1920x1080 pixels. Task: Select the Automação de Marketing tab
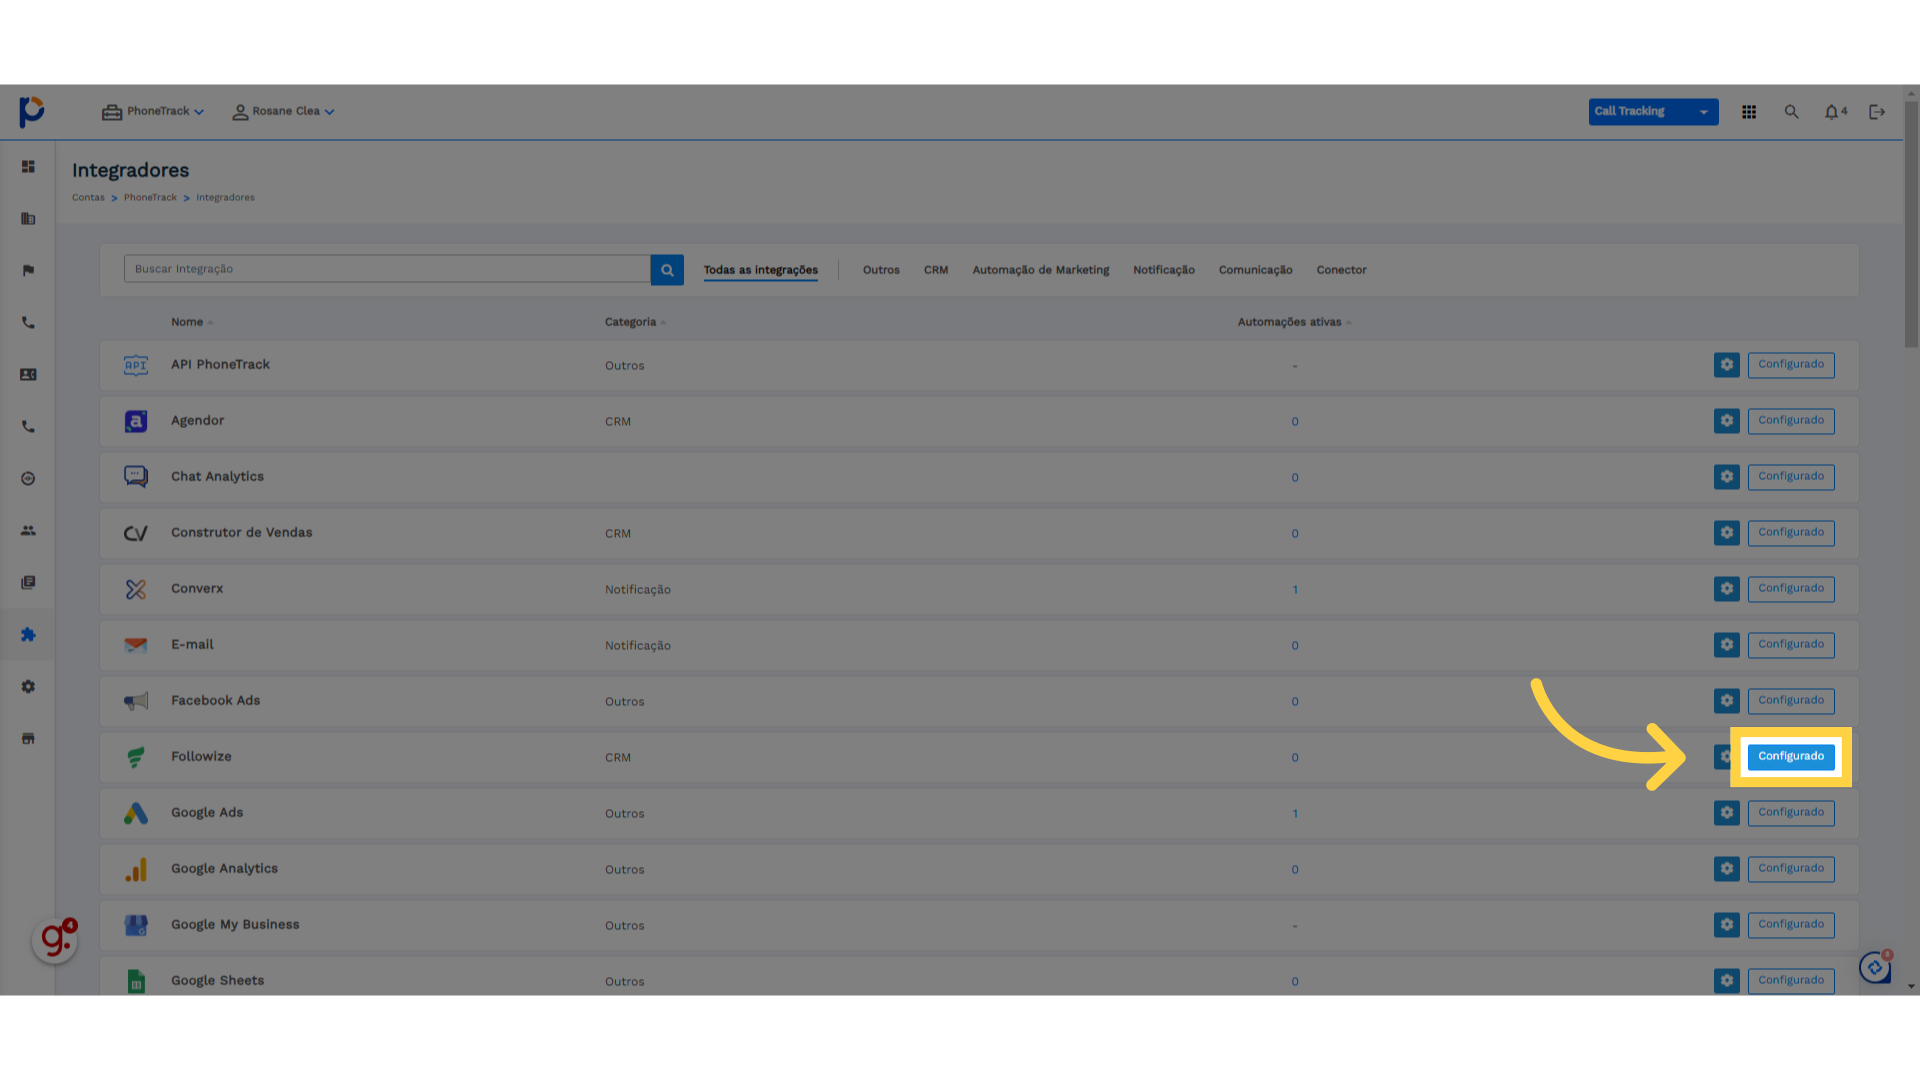tap(1041, 270)
